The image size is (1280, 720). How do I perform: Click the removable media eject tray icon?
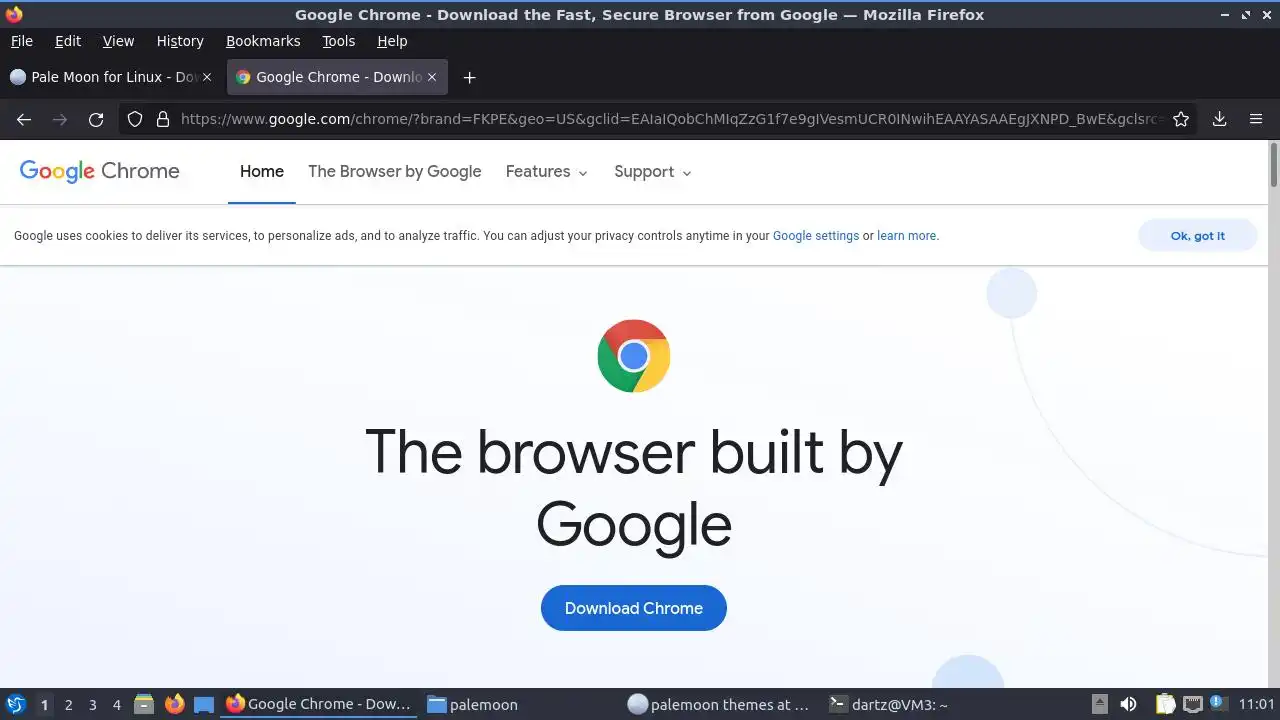1099,704
